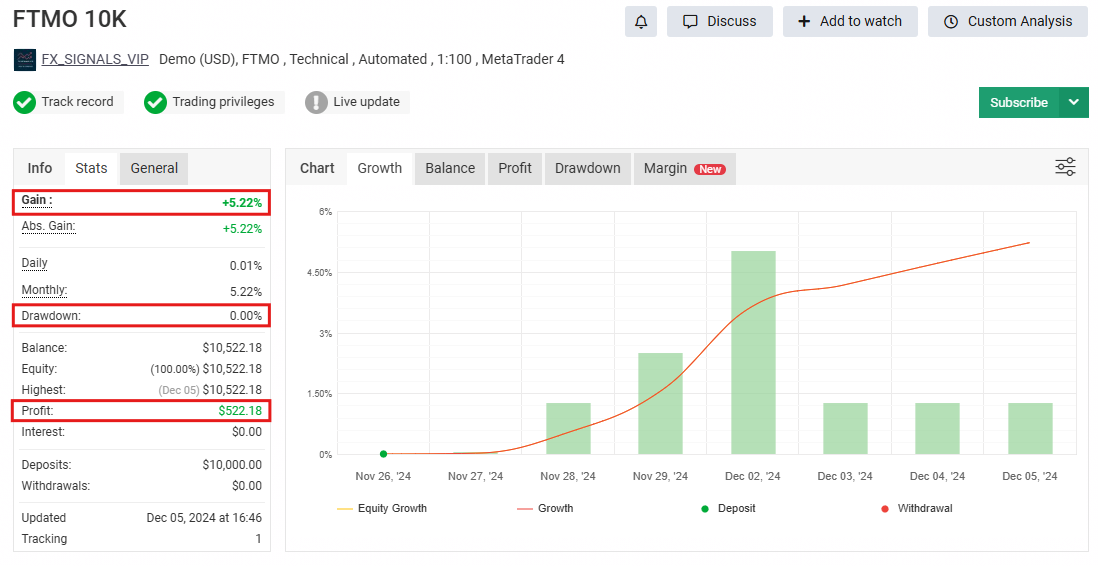Select the Balance chart tab

tap(450, 168)
